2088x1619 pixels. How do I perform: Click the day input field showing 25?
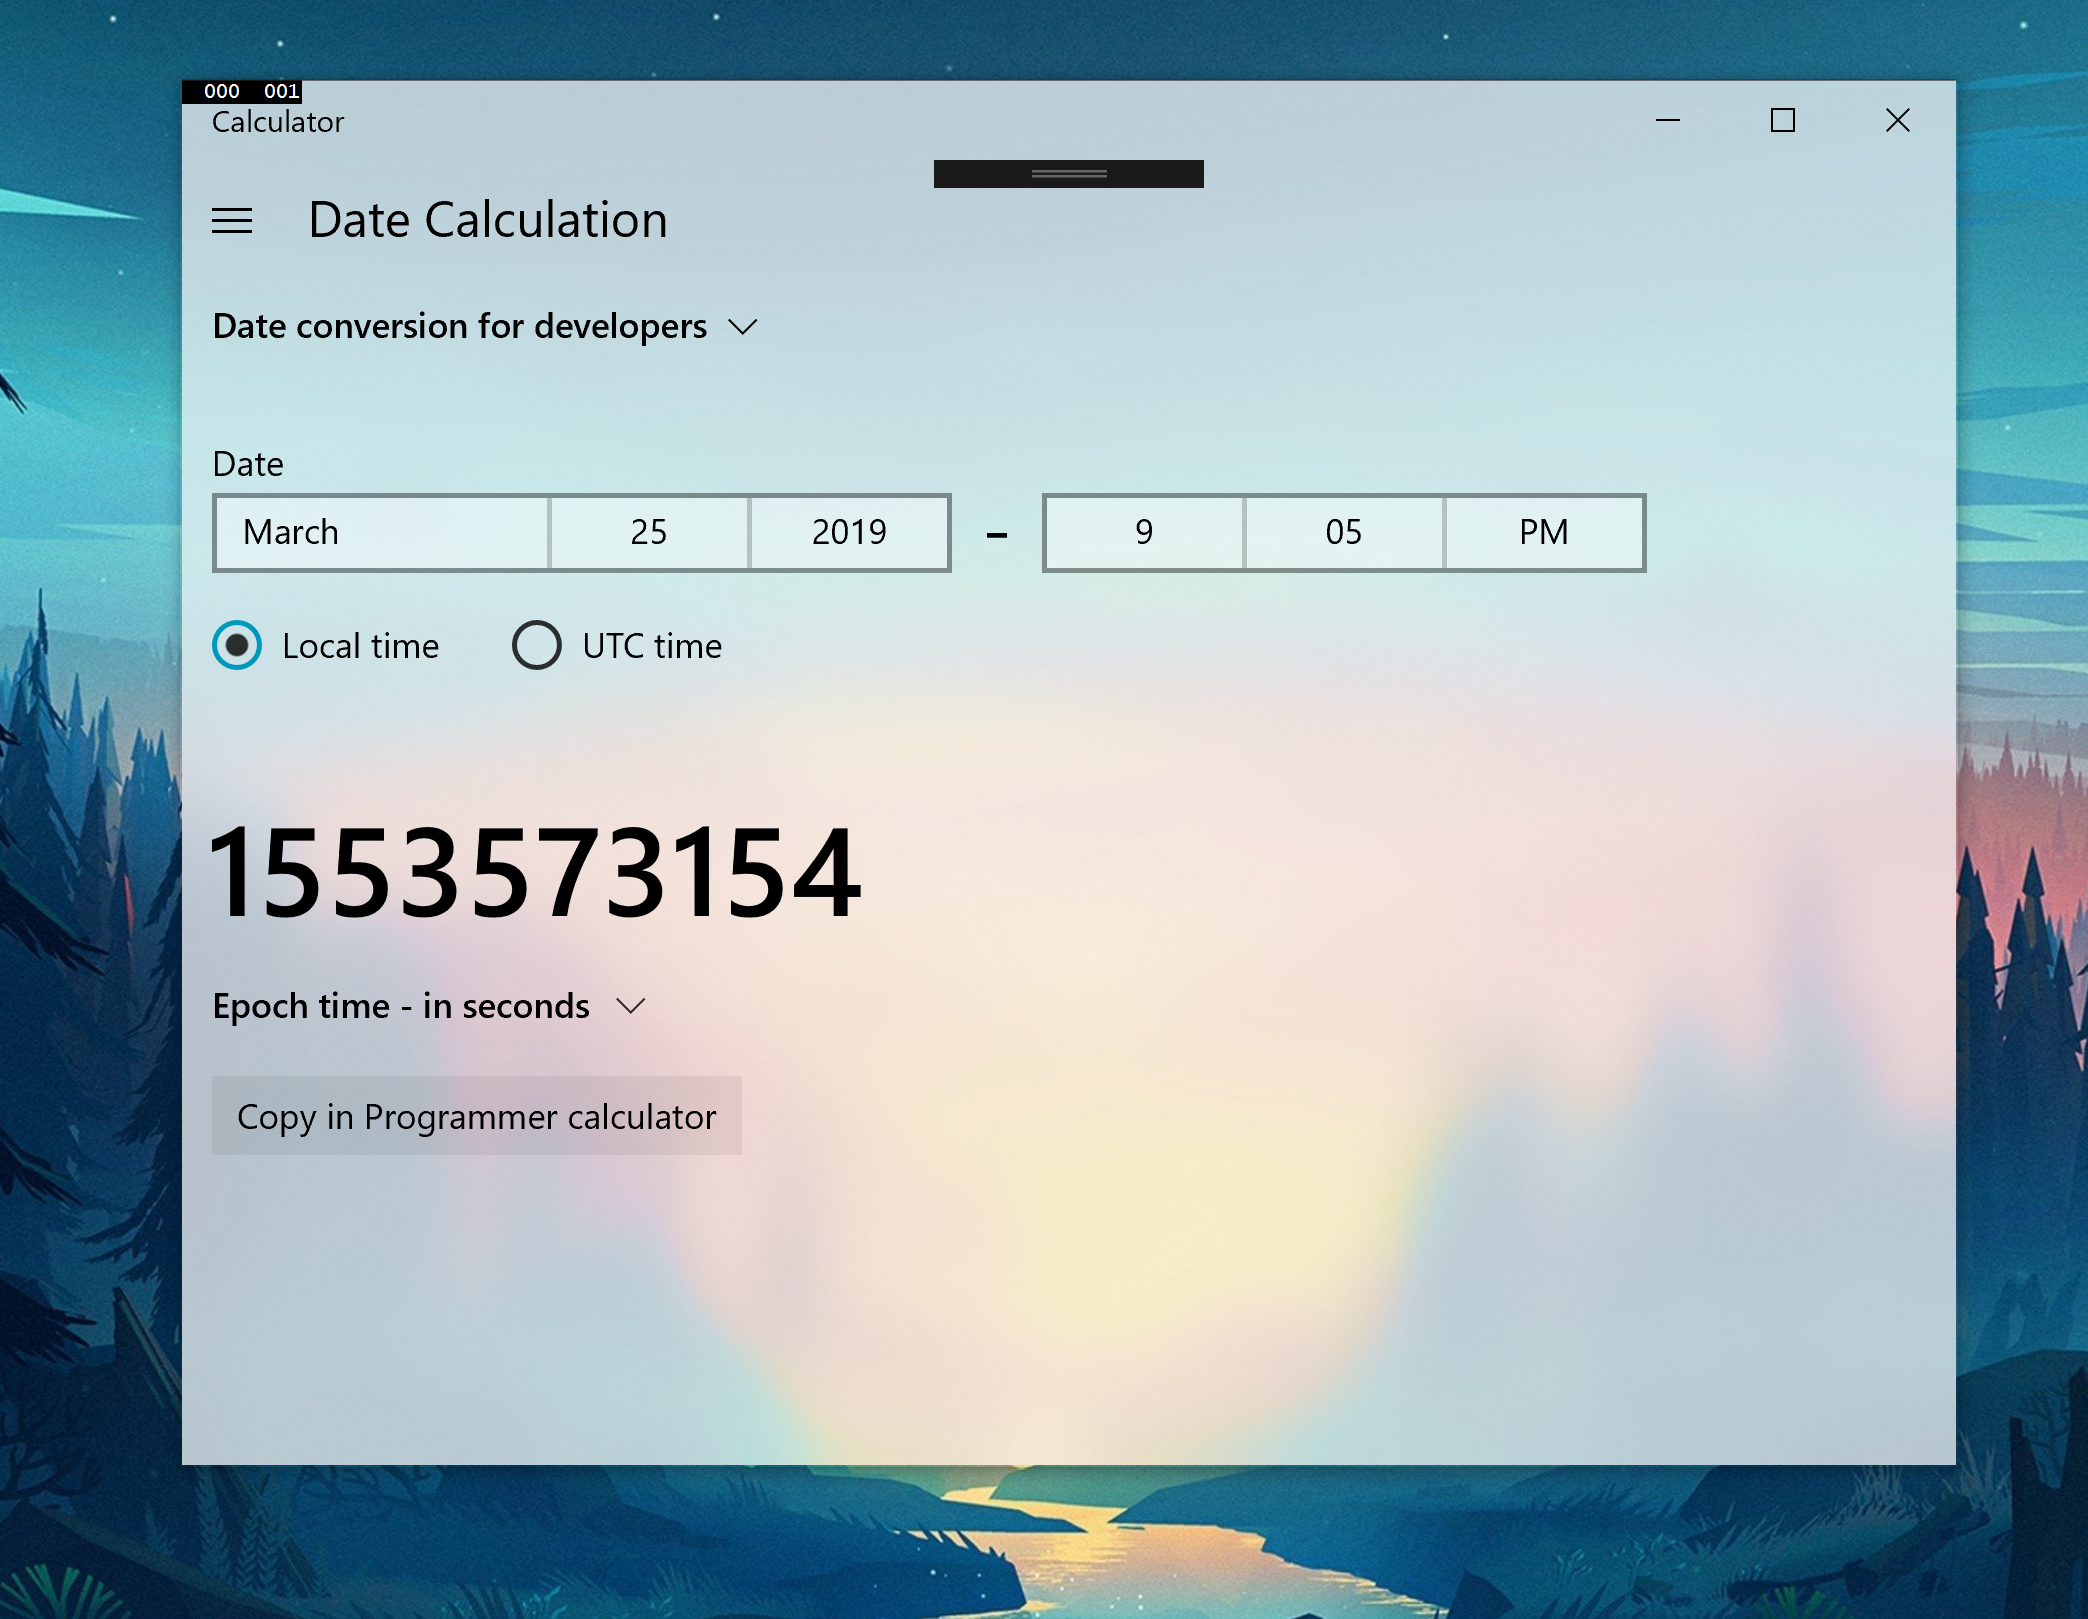point(649,531)
